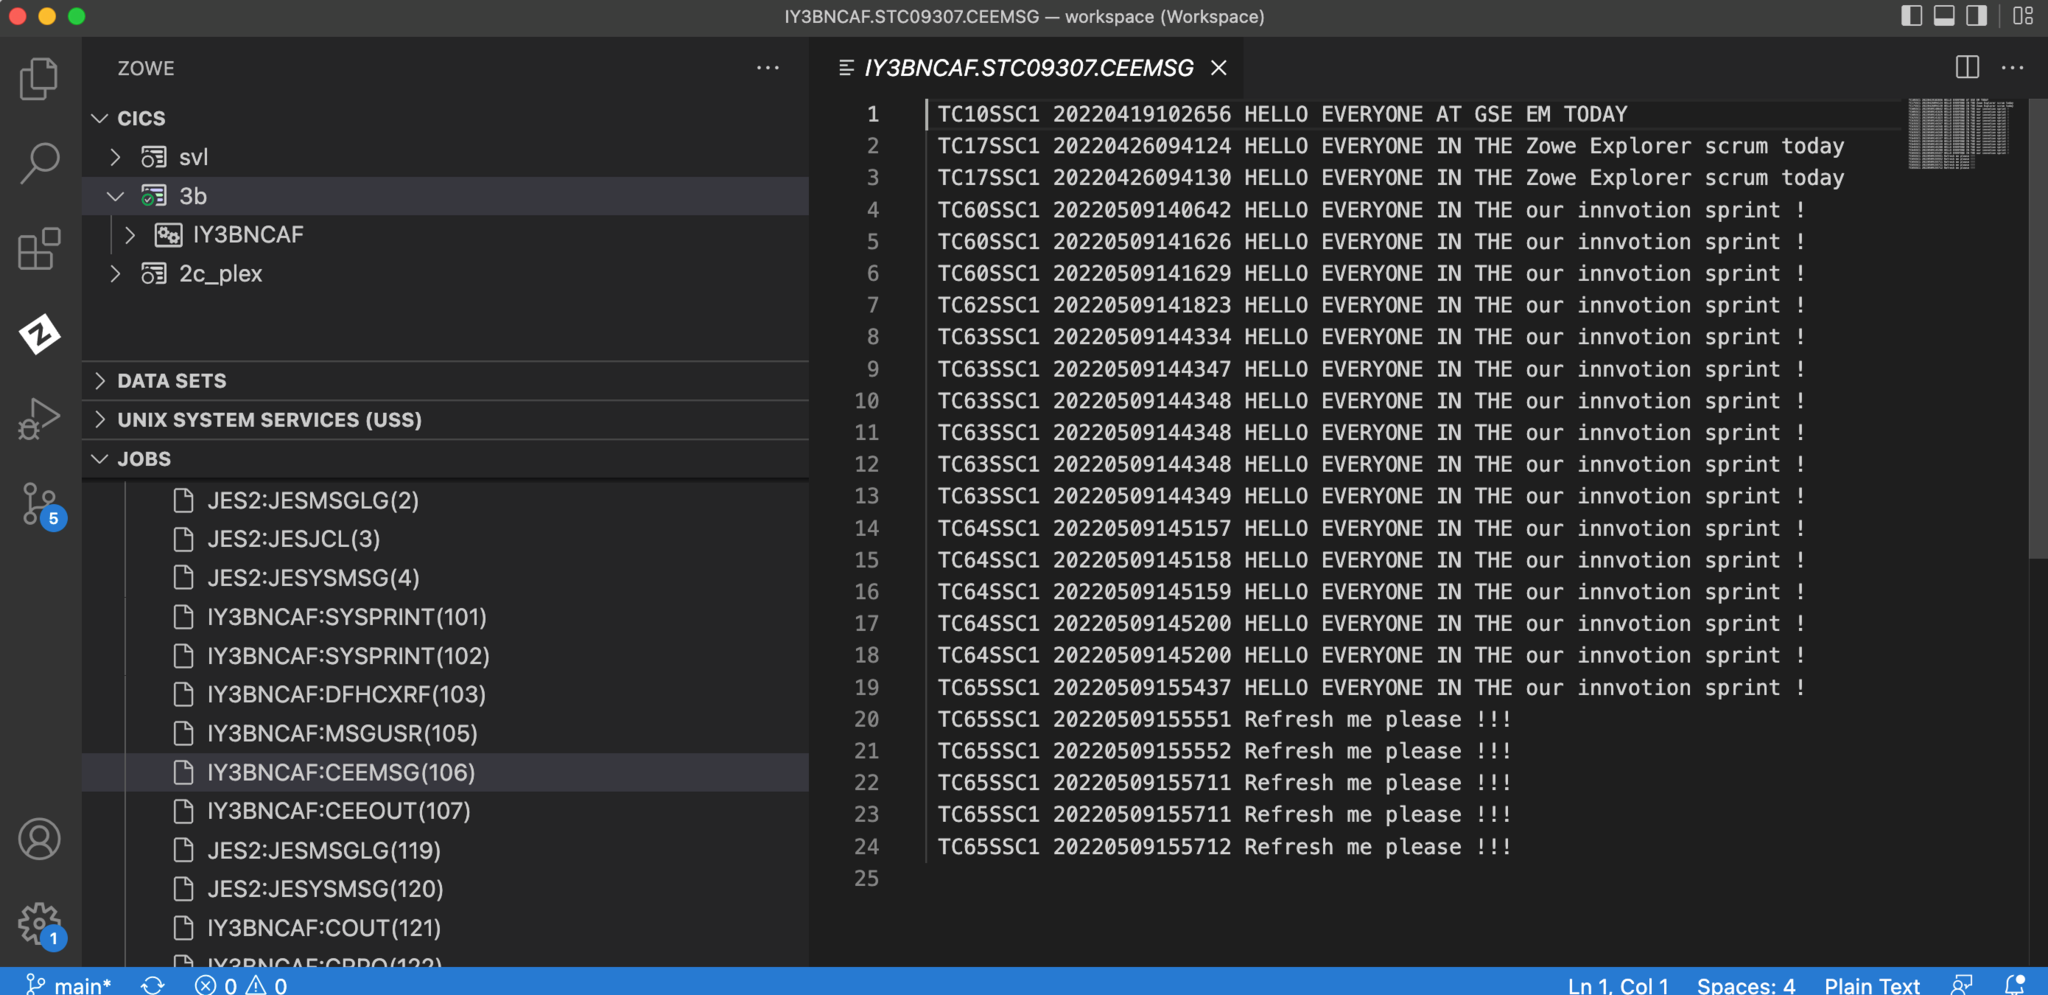Toggle the panel layout control

1943,16
